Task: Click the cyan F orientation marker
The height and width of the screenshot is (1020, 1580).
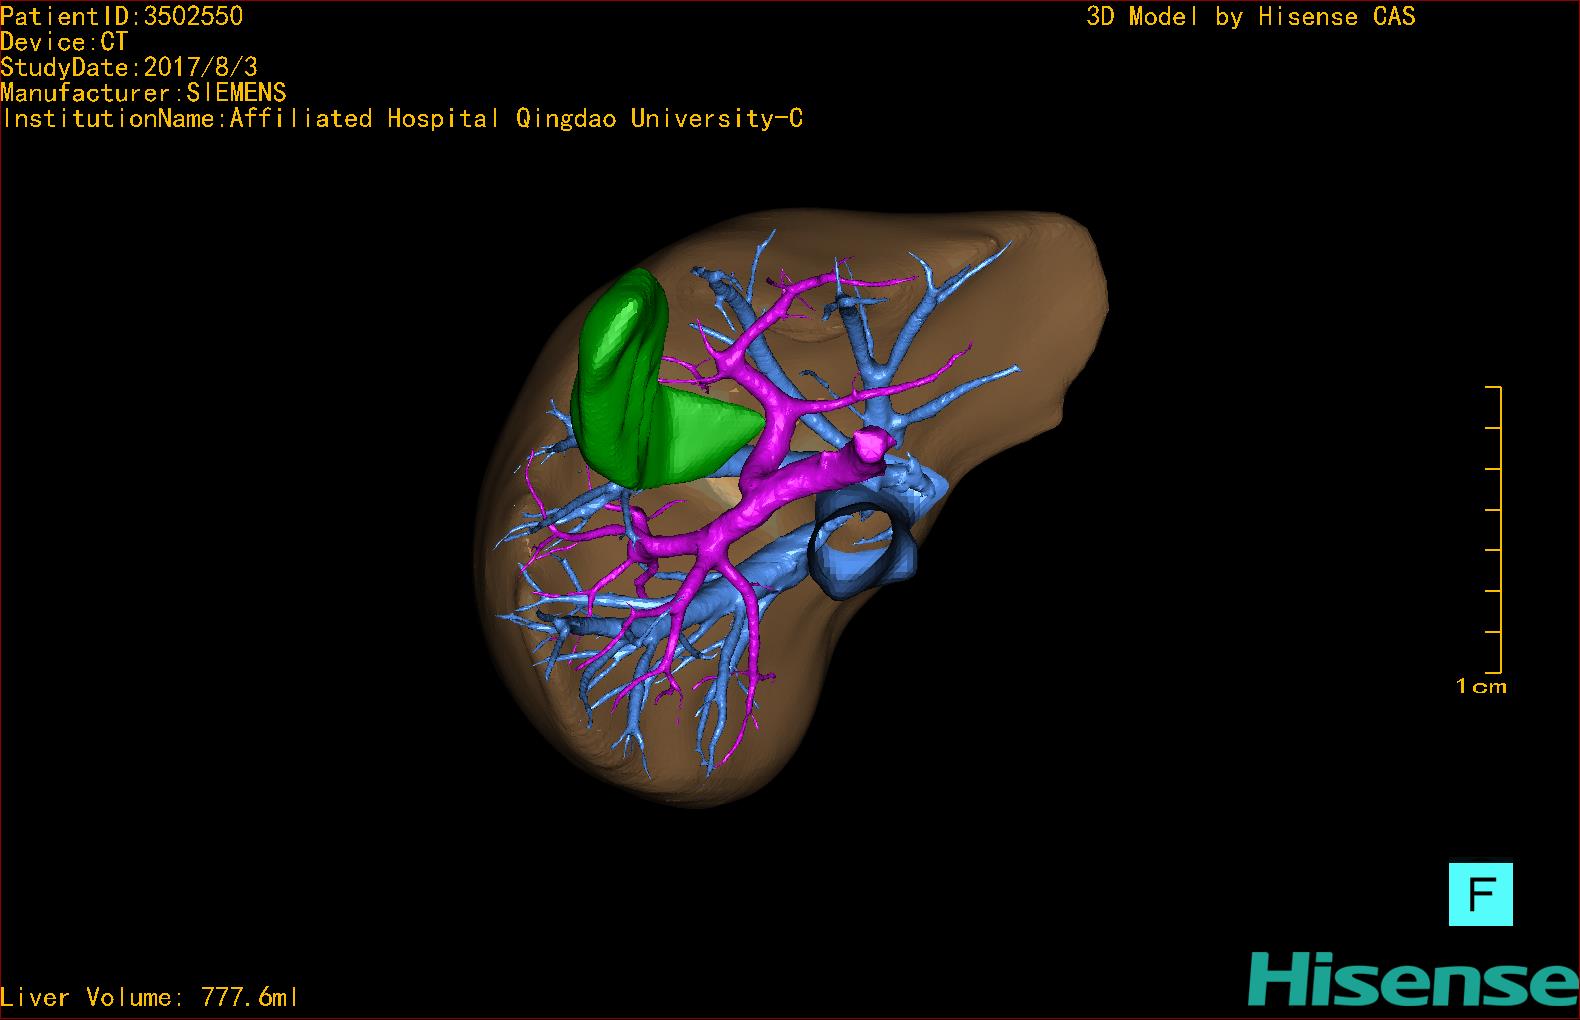Action: click(x=1480, y=894)
